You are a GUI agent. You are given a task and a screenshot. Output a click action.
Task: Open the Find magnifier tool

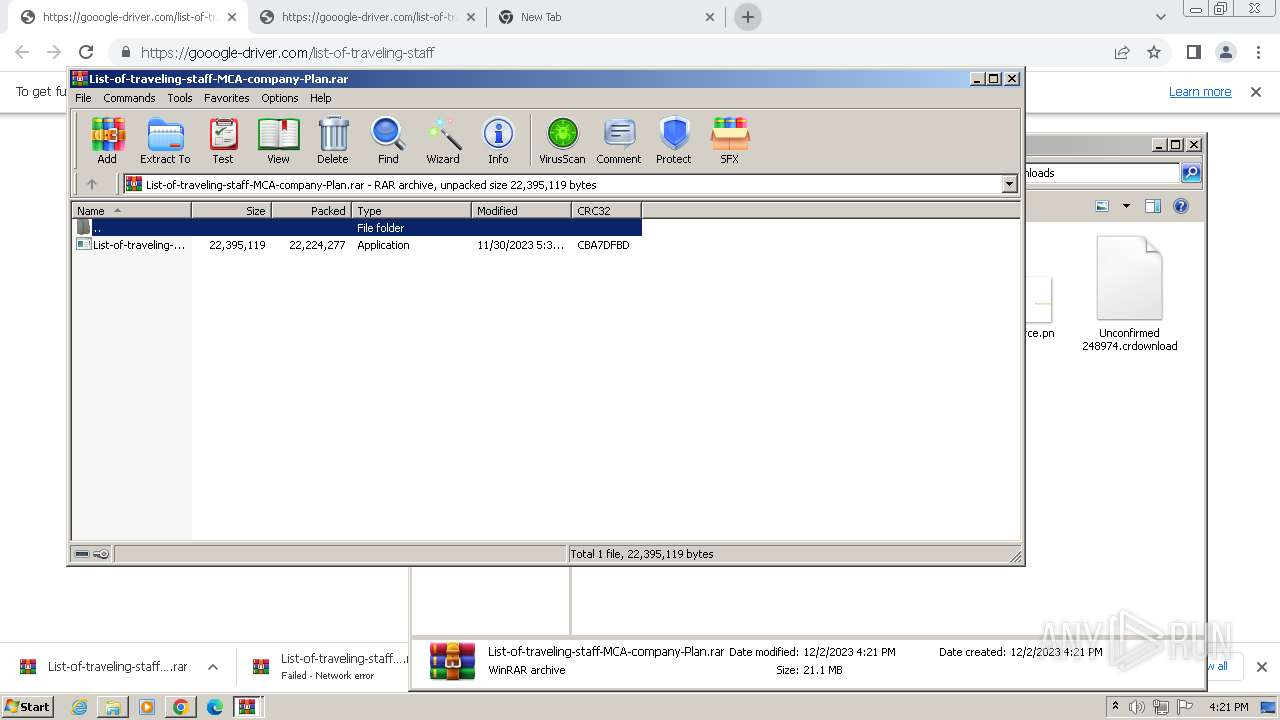coord(388,140)
